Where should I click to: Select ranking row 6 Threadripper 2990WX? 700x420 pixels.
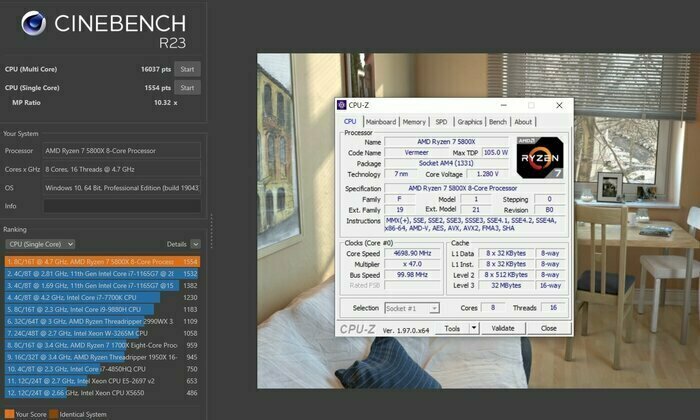point(102,321)
